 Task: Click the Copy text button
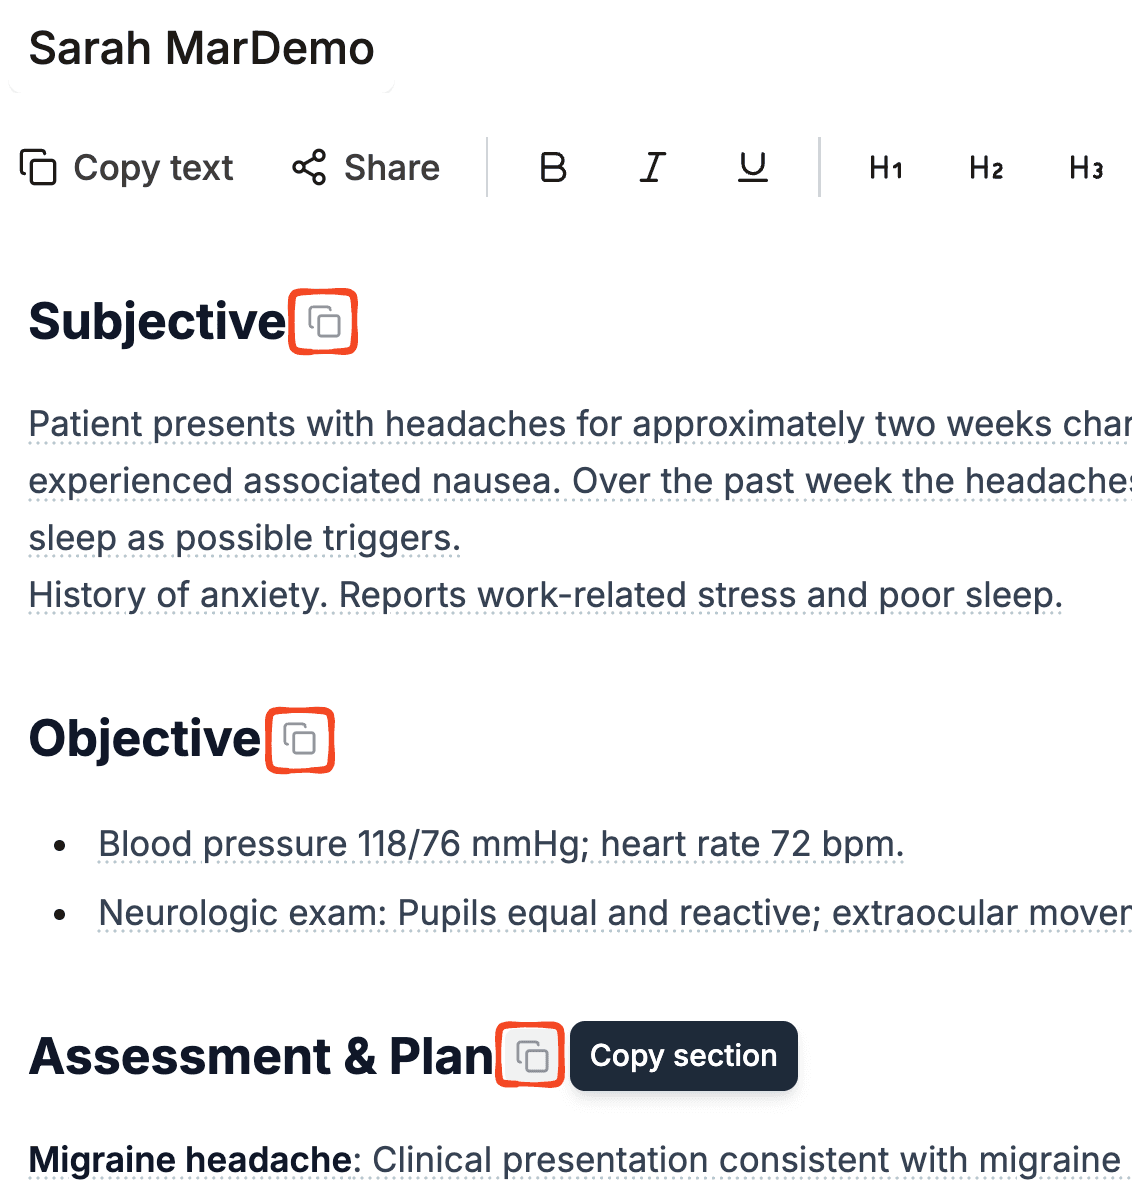(x=127, y=168)
